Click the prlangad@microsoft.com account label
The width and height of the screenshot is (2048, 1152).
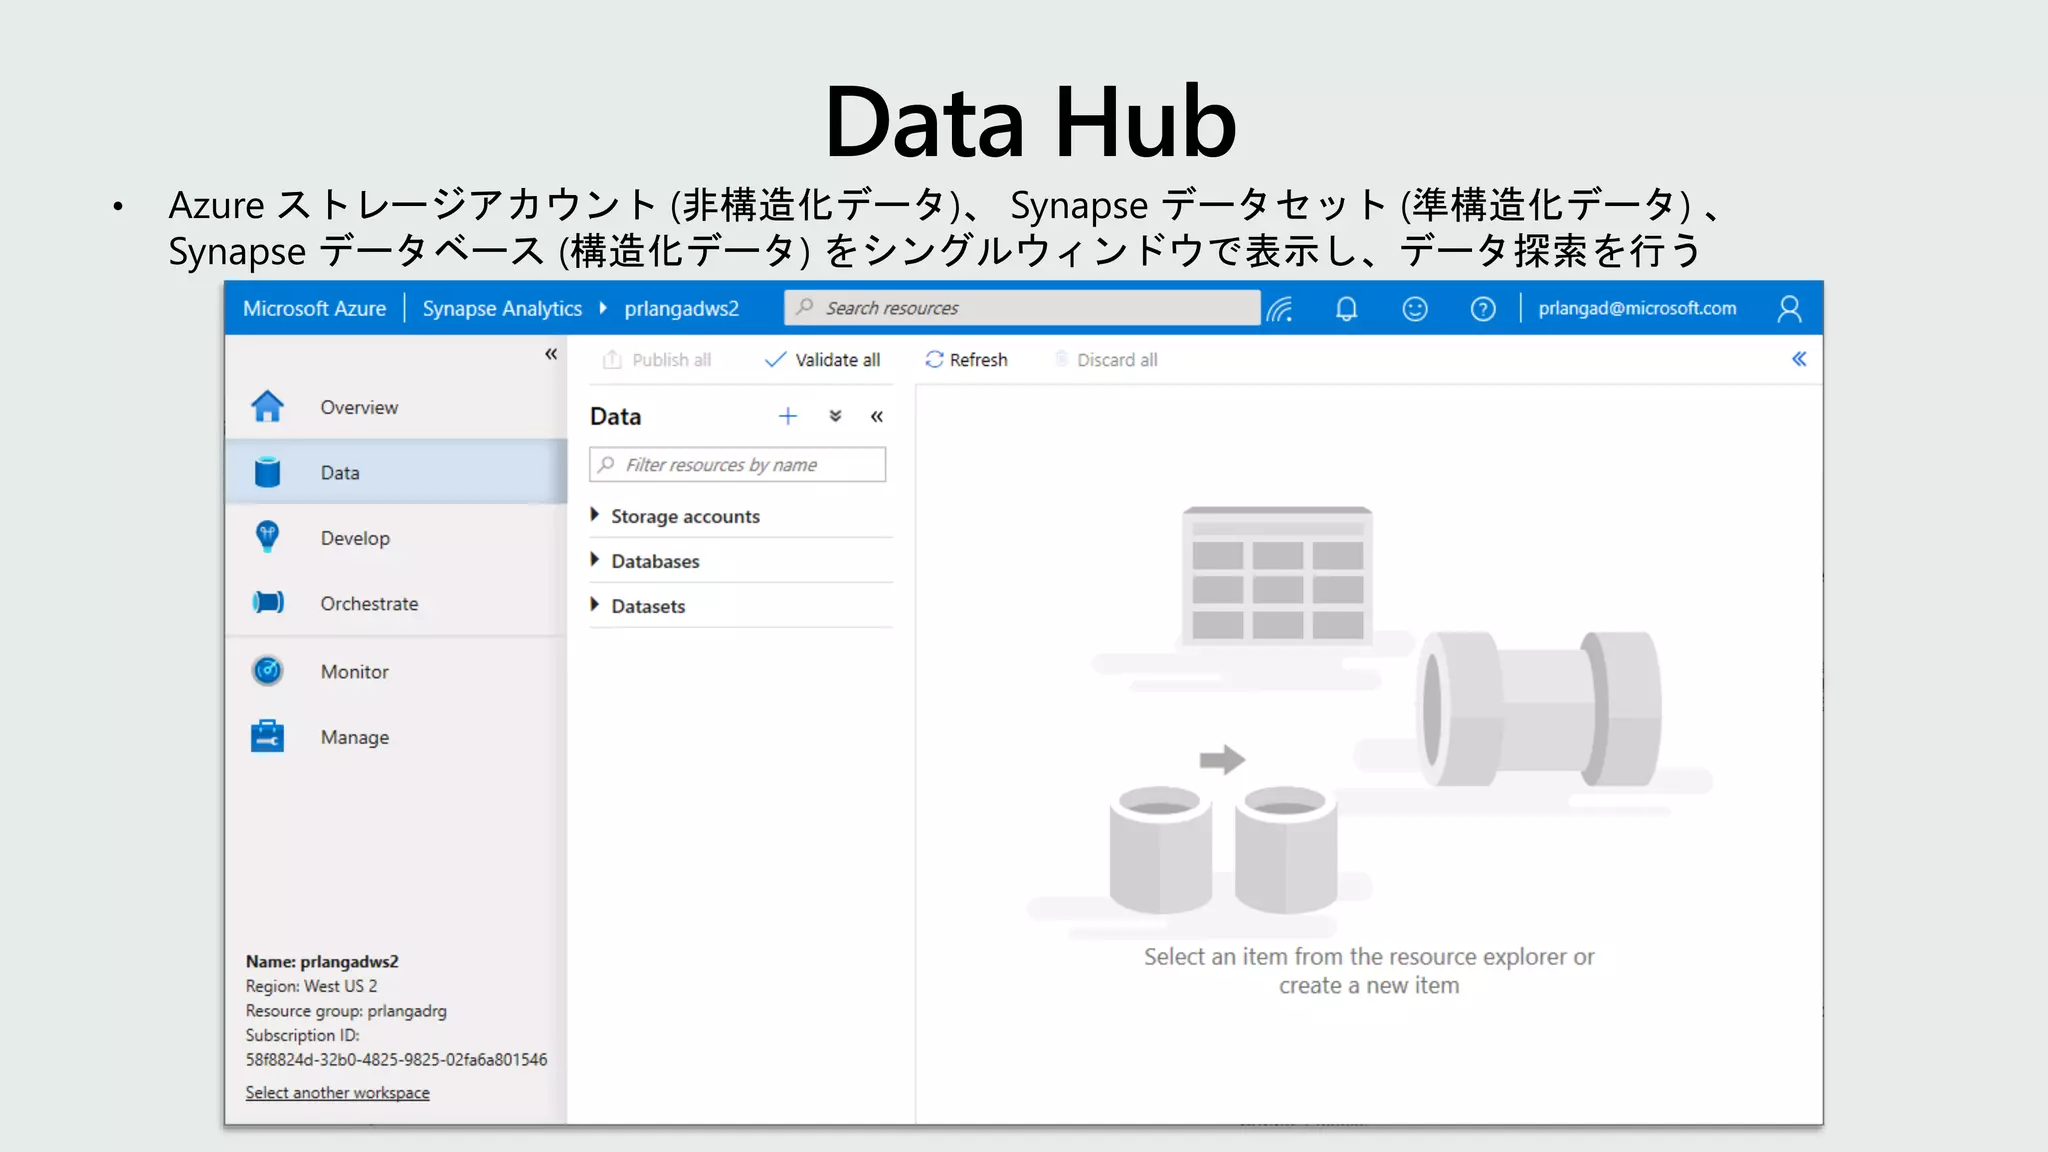1637,308
